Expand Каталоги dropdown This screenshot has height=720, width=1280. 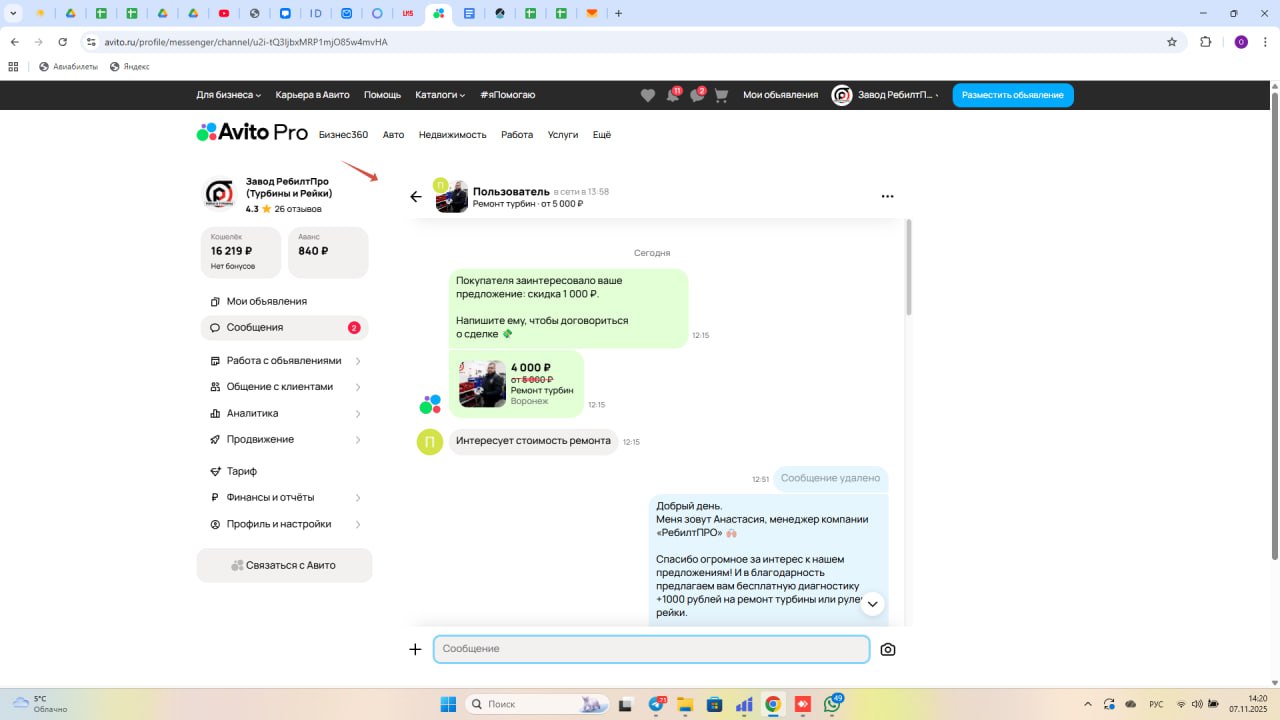pyautogui.click(x=440, y=95)
